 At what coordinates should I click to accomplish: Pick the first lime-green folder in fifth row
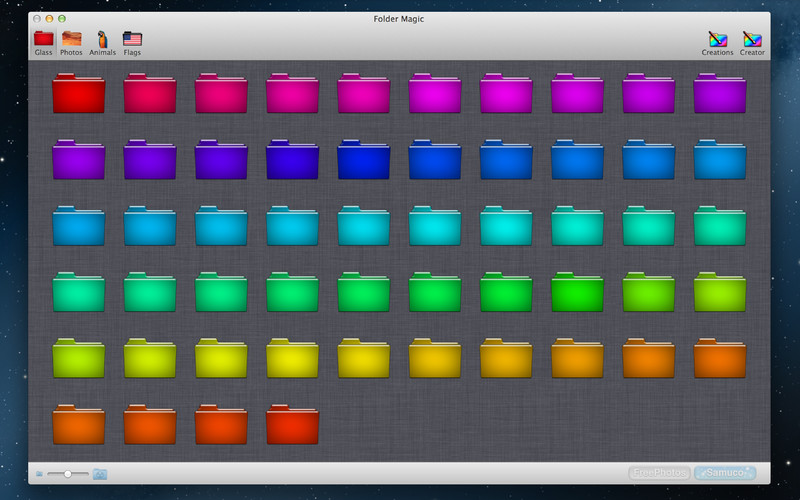tap(79, 358)
